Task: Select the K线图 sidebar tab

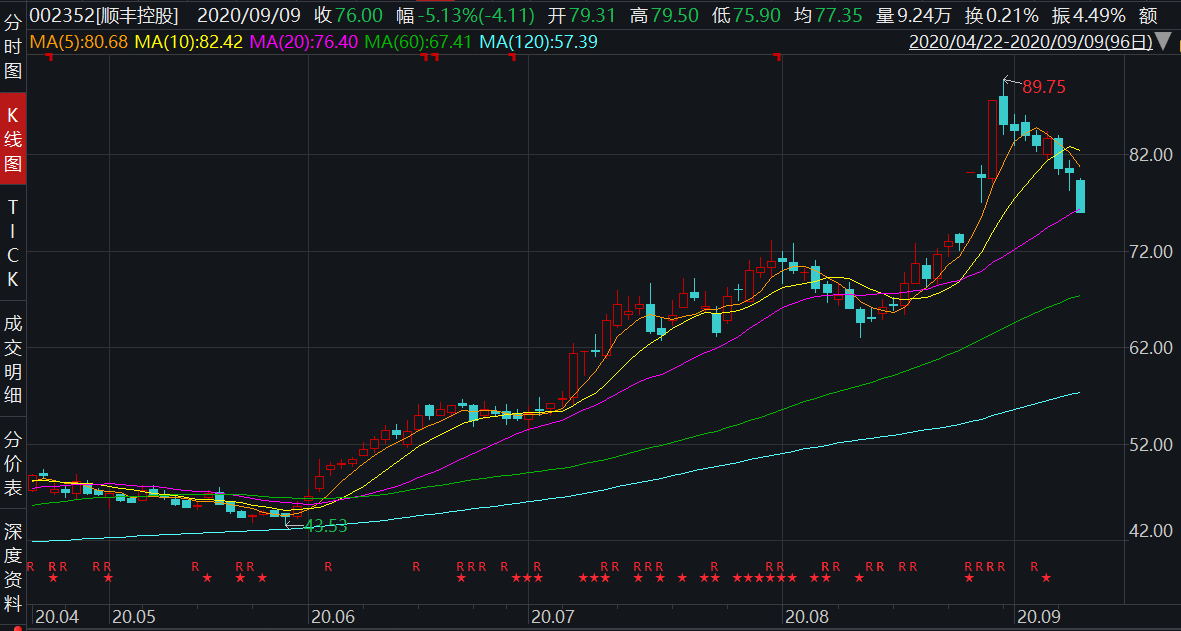Action: pos(13,139)
